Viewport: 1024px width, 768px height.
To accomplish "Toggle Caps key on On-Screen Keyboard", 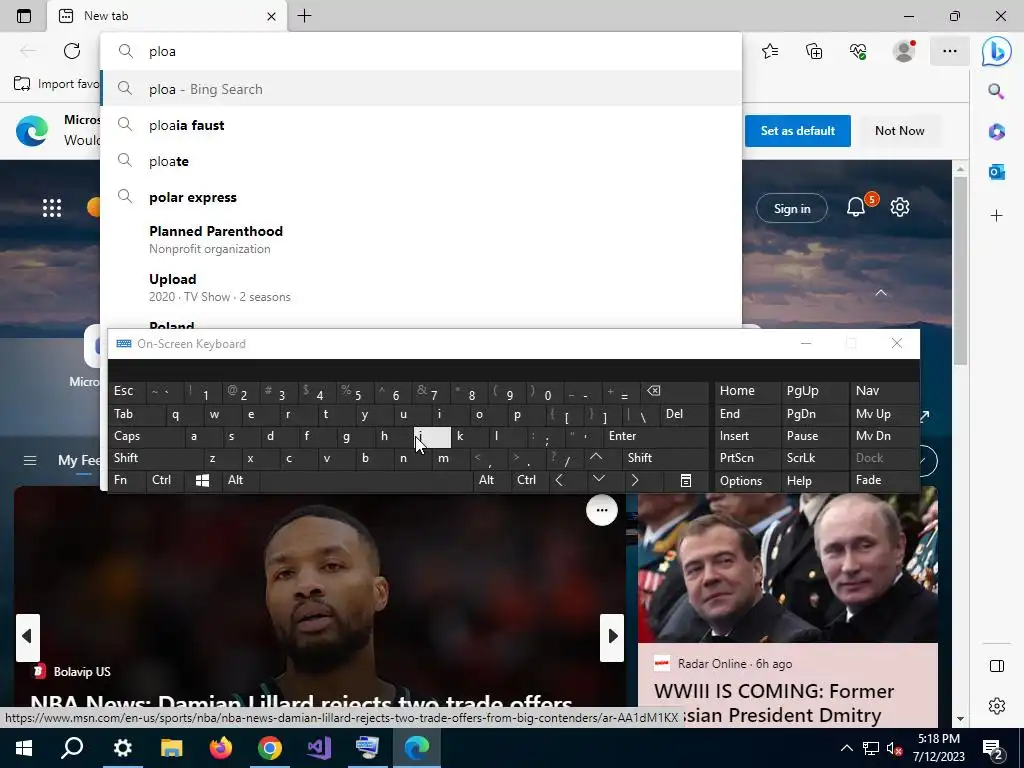I will click(x=146, y=436).
